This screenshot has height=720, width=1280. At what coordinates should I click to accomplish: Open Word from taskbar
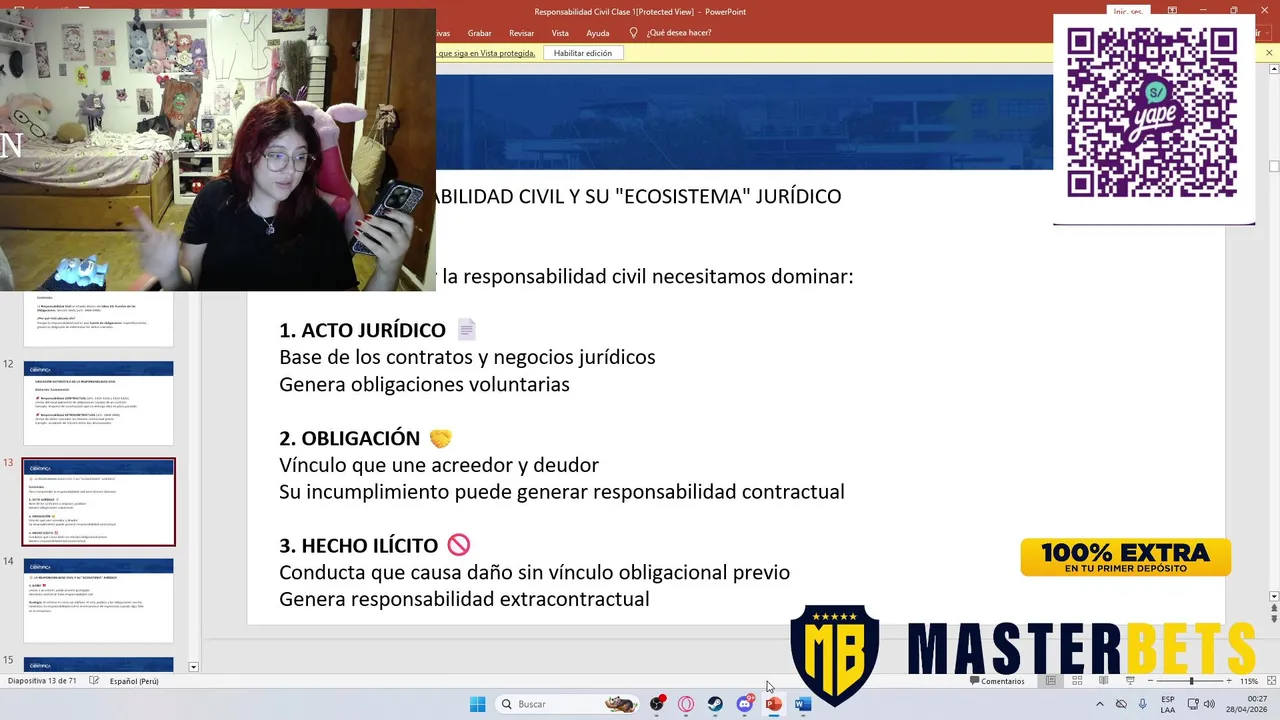[x=802, y=704]
